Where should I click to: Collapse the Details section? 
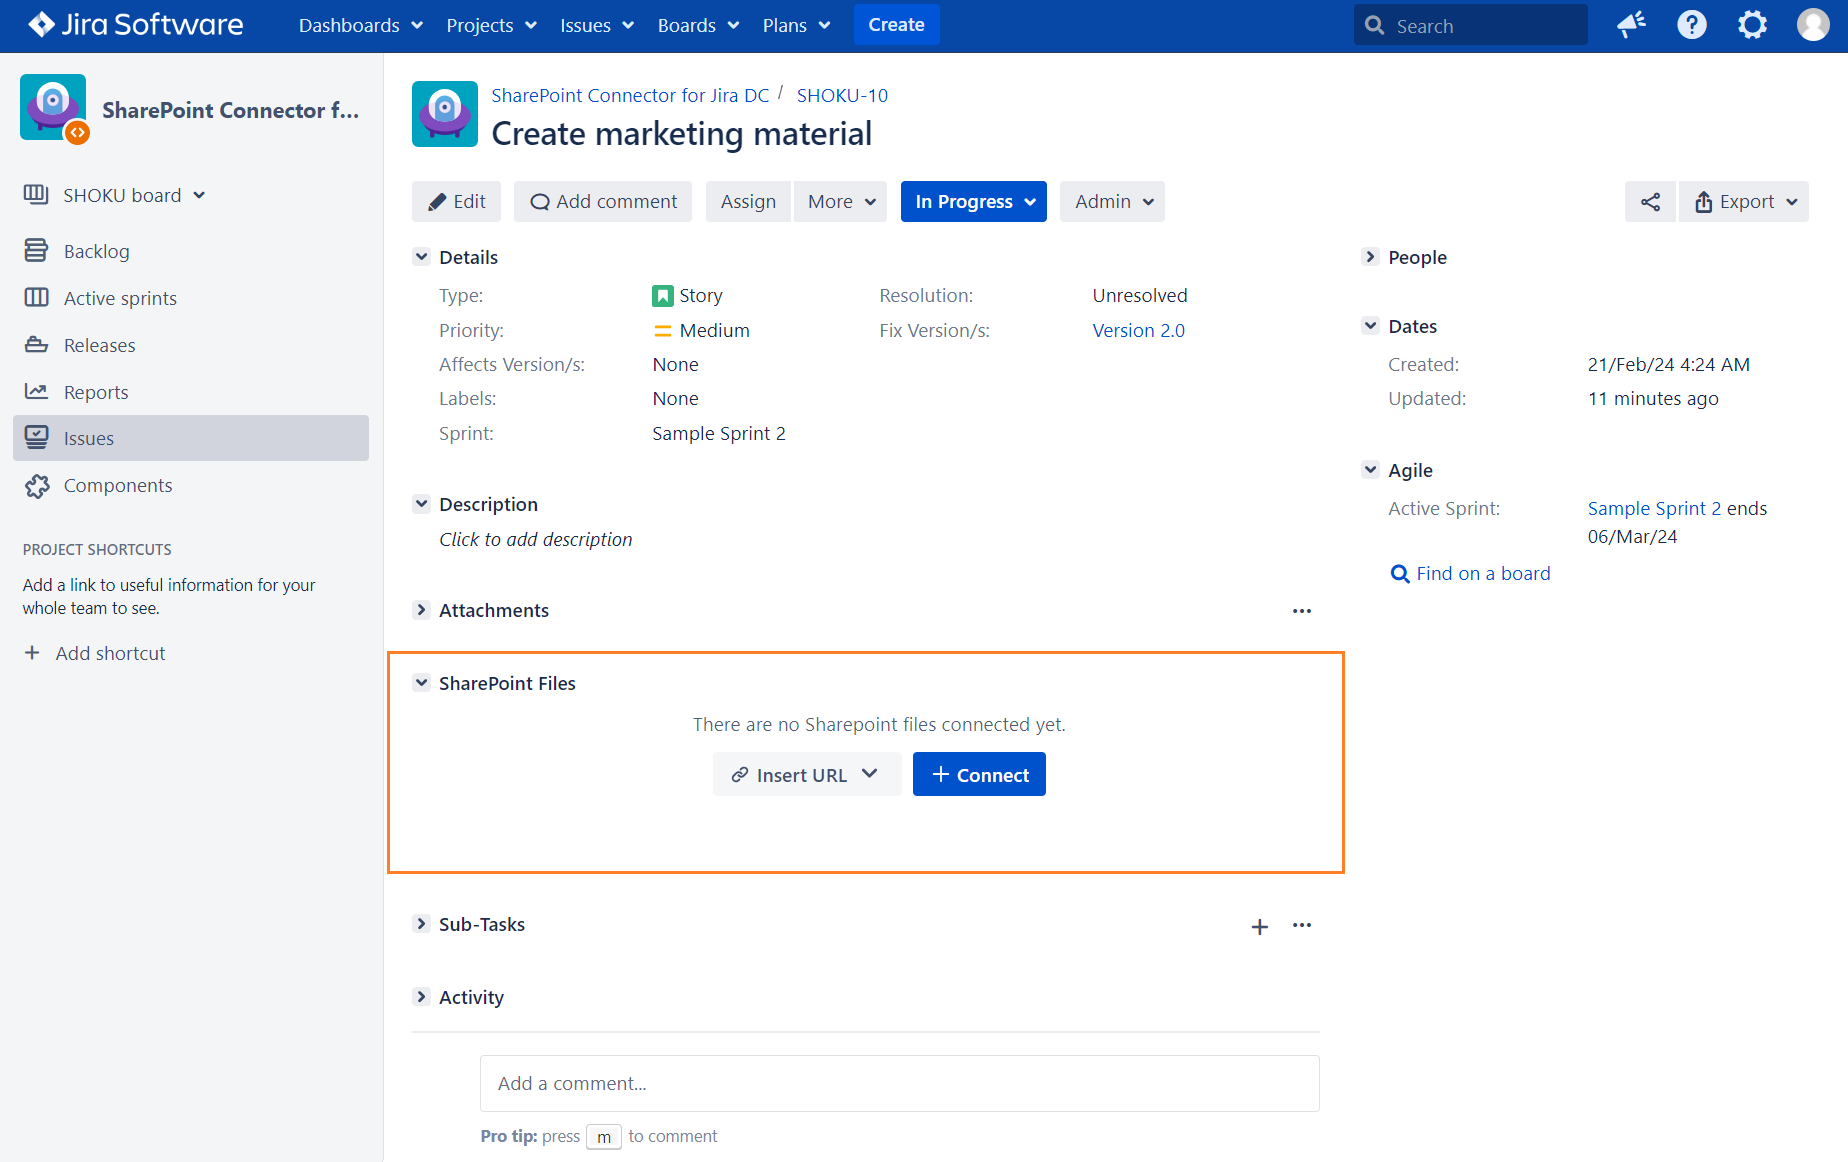(421, 257)
